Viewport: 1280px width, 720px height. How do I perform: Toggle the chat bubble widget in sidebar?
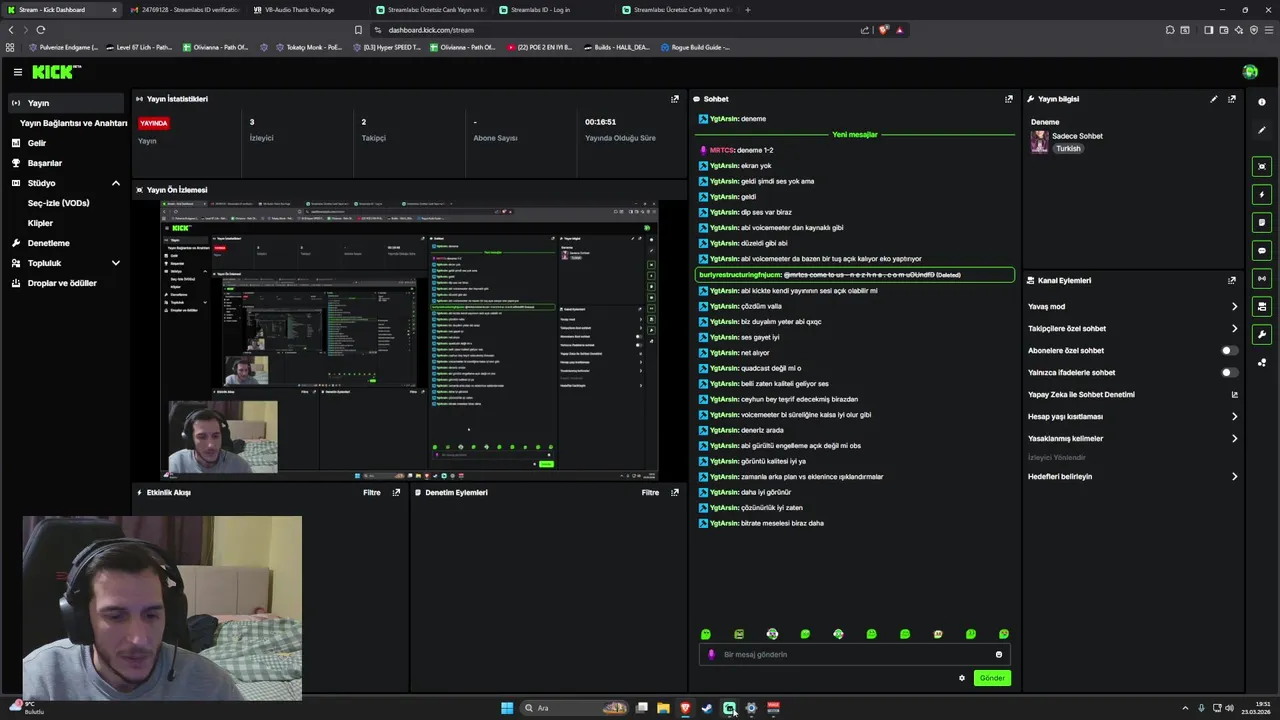(x=1262, y=250)
